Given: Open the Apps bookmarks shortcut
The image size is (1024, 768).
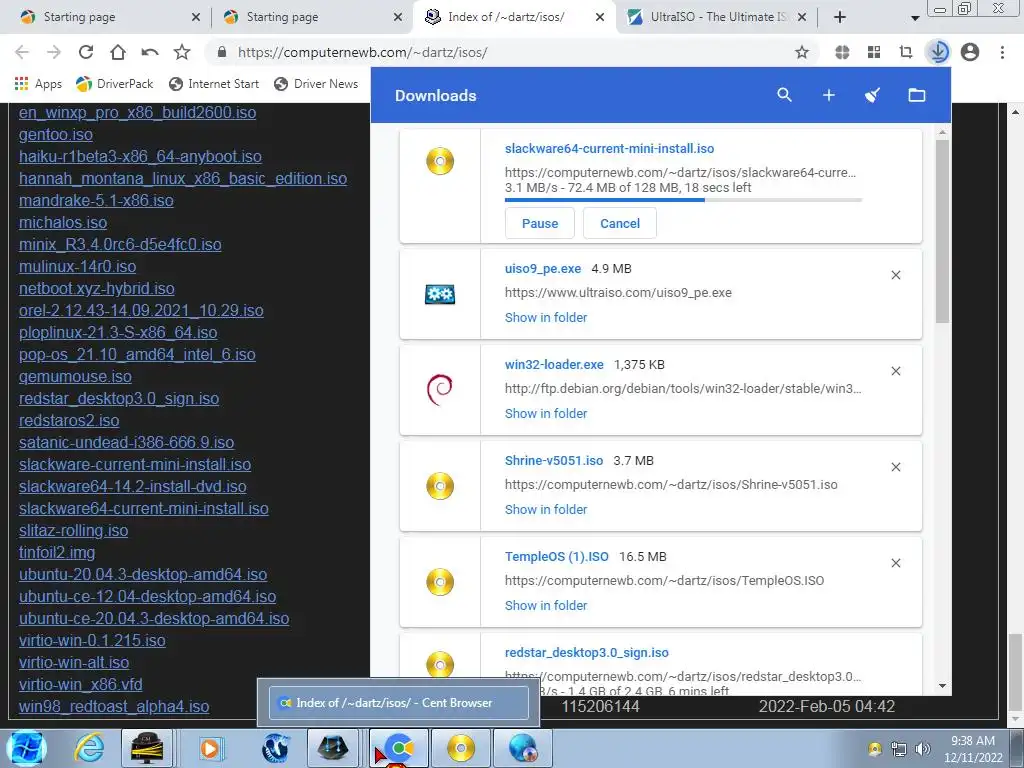Looking at the screenshot, I should 38,84.
